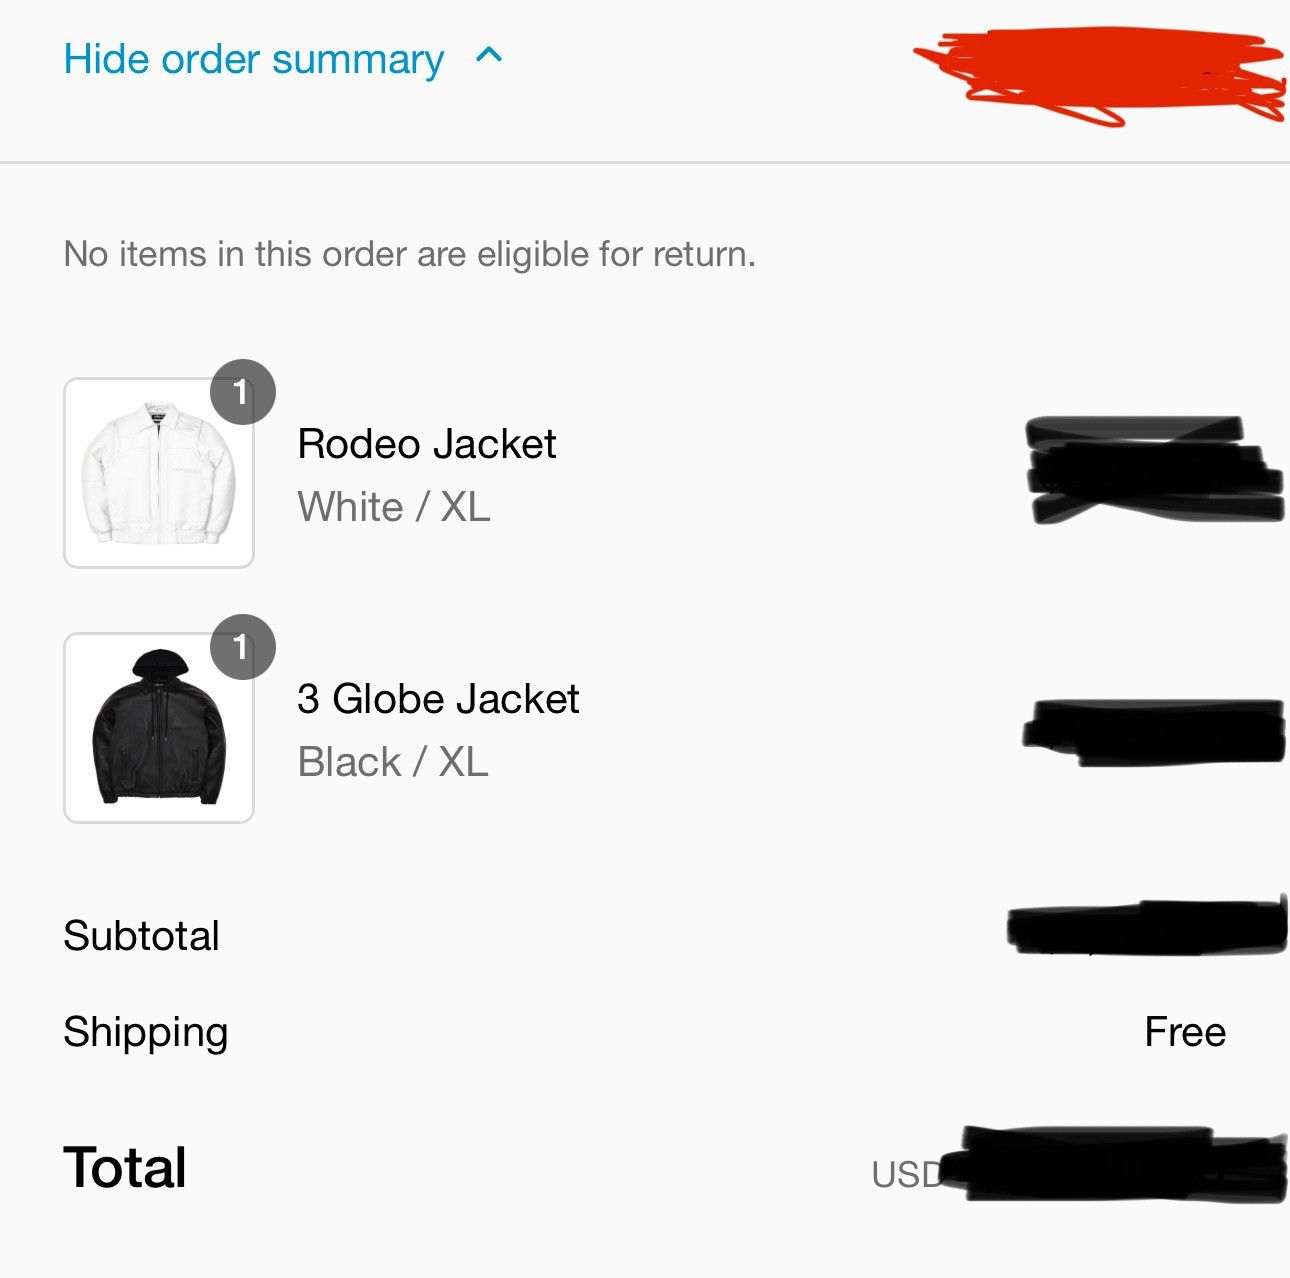Click the White / XL variant text

[394, 507]
